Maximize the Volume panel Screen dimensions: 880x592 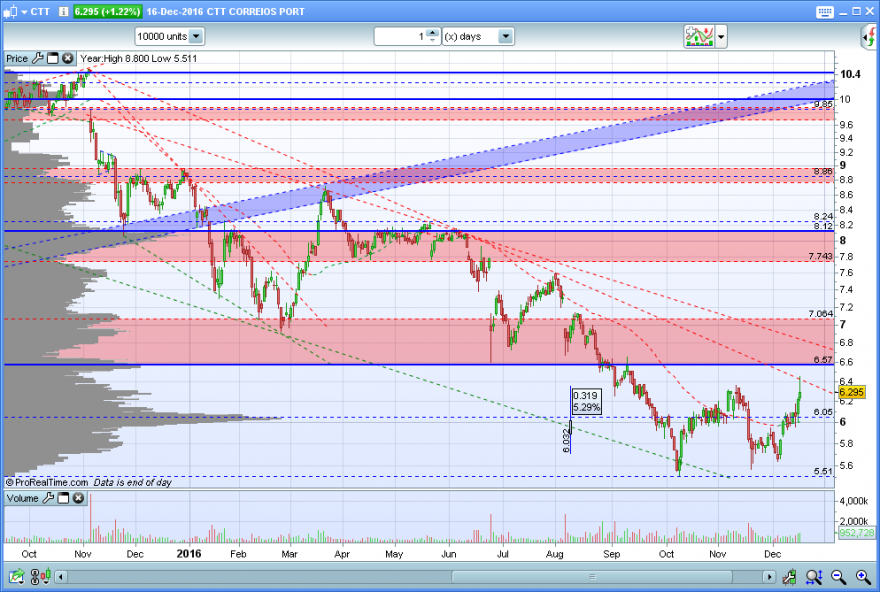(x=63, y=498)
